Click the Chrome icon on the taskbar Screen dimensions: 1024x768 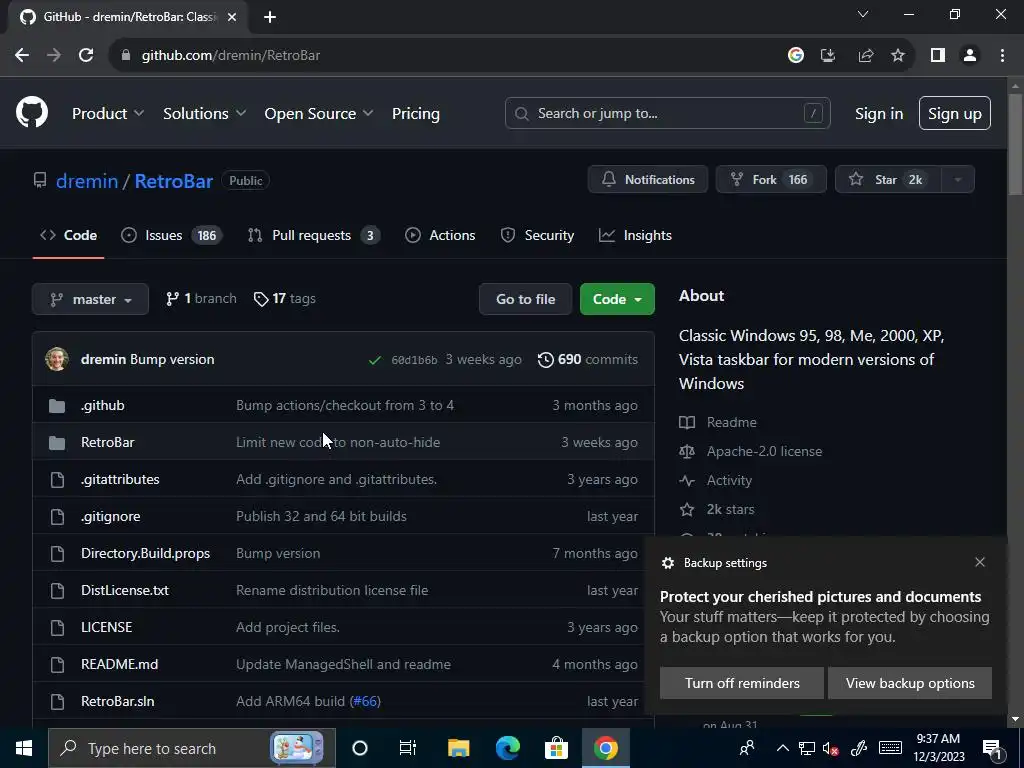[605, 748]
